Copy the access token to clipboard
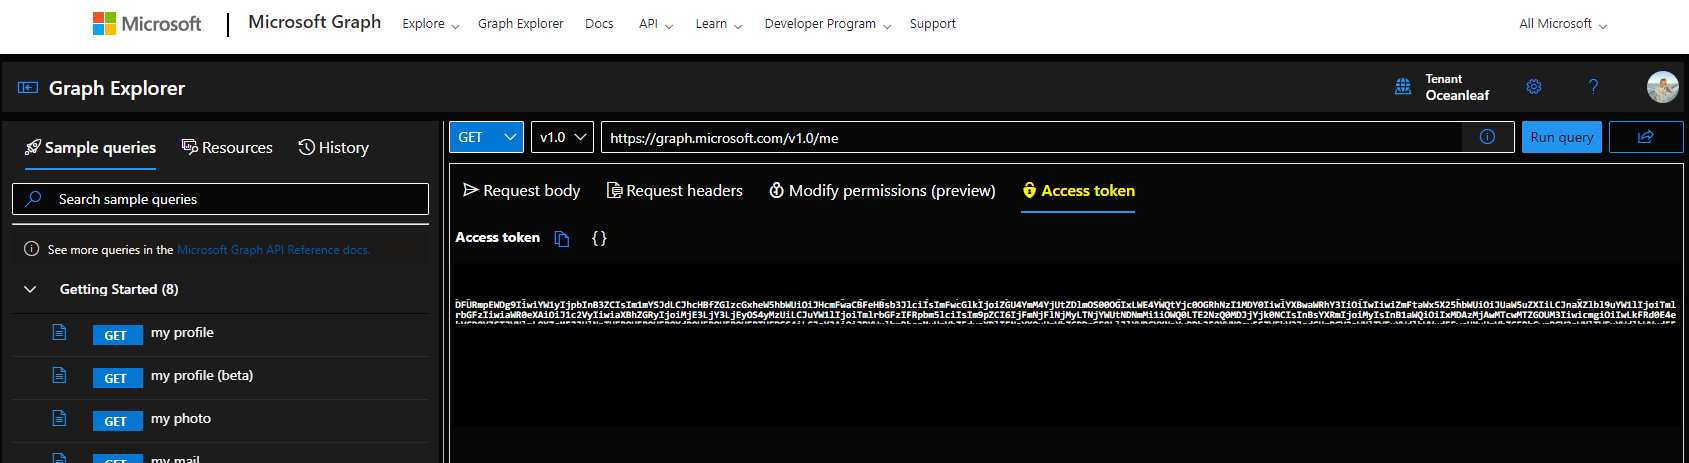This screenshot has width=1689, height=463. tap(562, 238)
